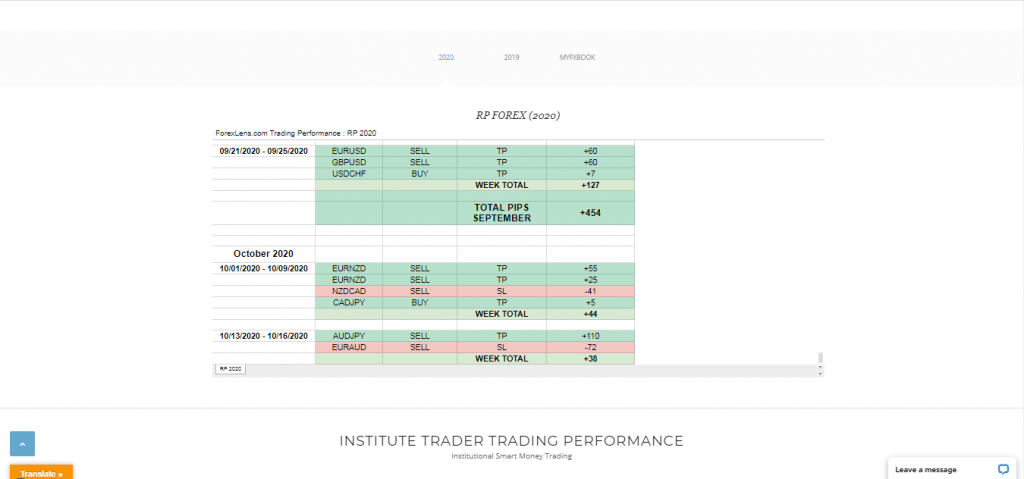This screenshot has width=1024, height=479.
Task: Click the +5 pips cell
Action: click(x=590, y=303)
